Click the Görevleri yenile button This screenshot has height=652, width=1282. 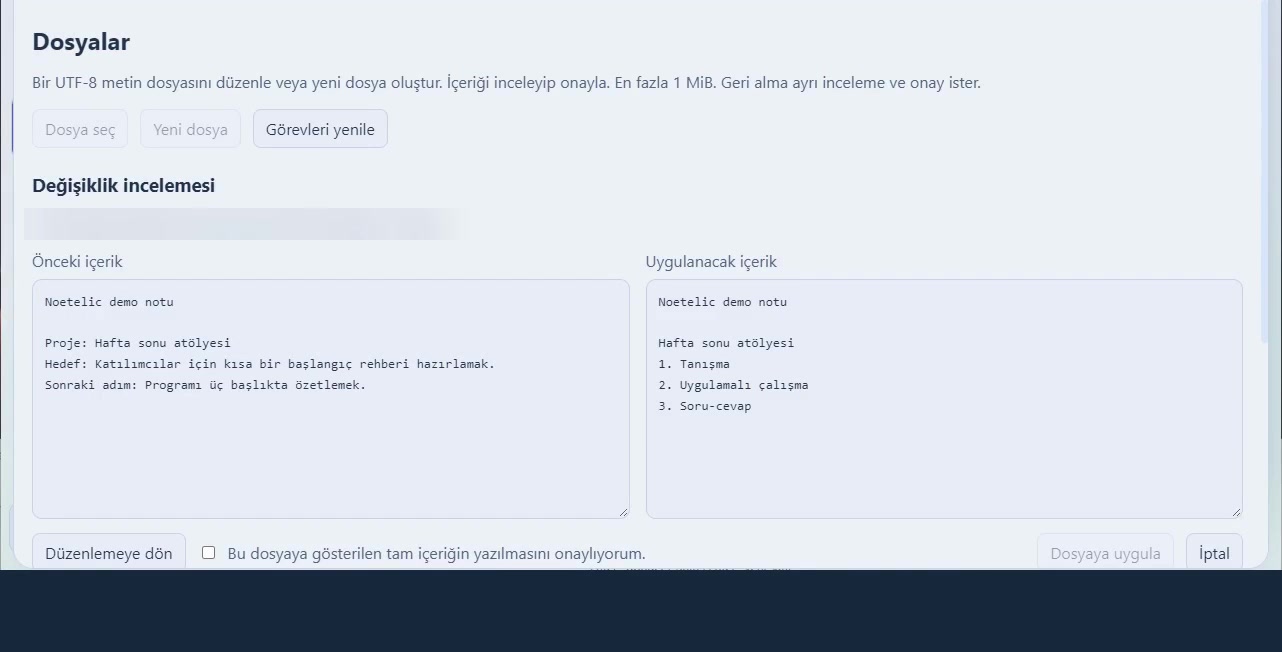click(x=320, y=129)
